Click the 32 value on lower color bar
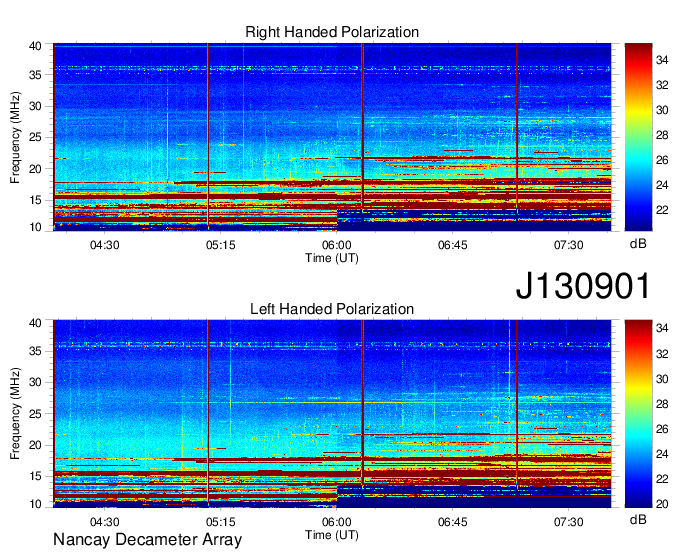 click(x=662, y=354)
